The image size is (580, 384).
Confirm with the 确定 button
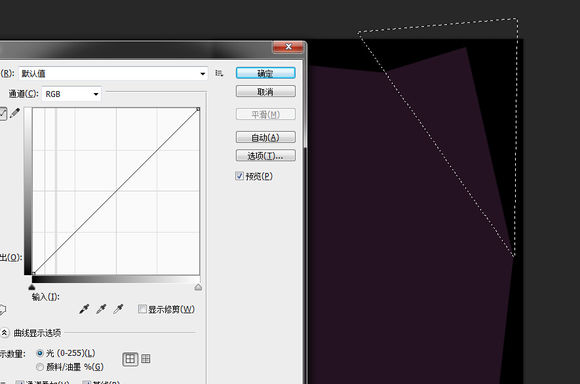(266, 73)
